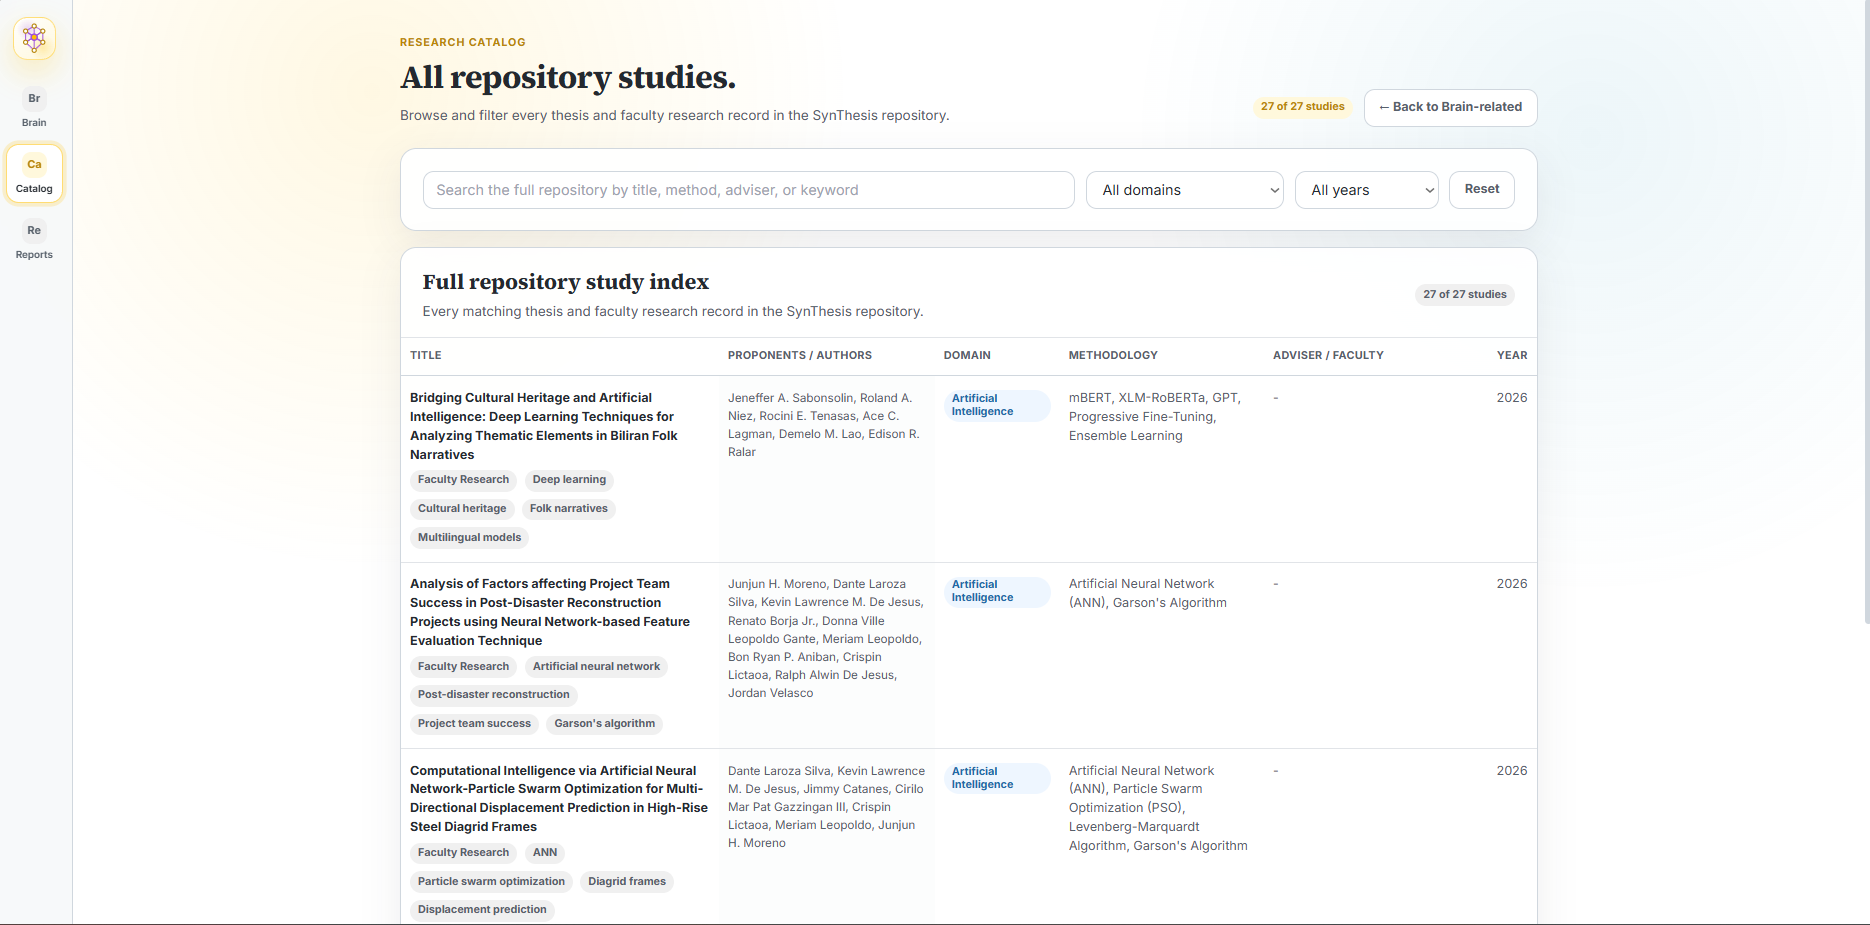Click the Reset filters button
1870x925 pixels.
coord(1482,189)
